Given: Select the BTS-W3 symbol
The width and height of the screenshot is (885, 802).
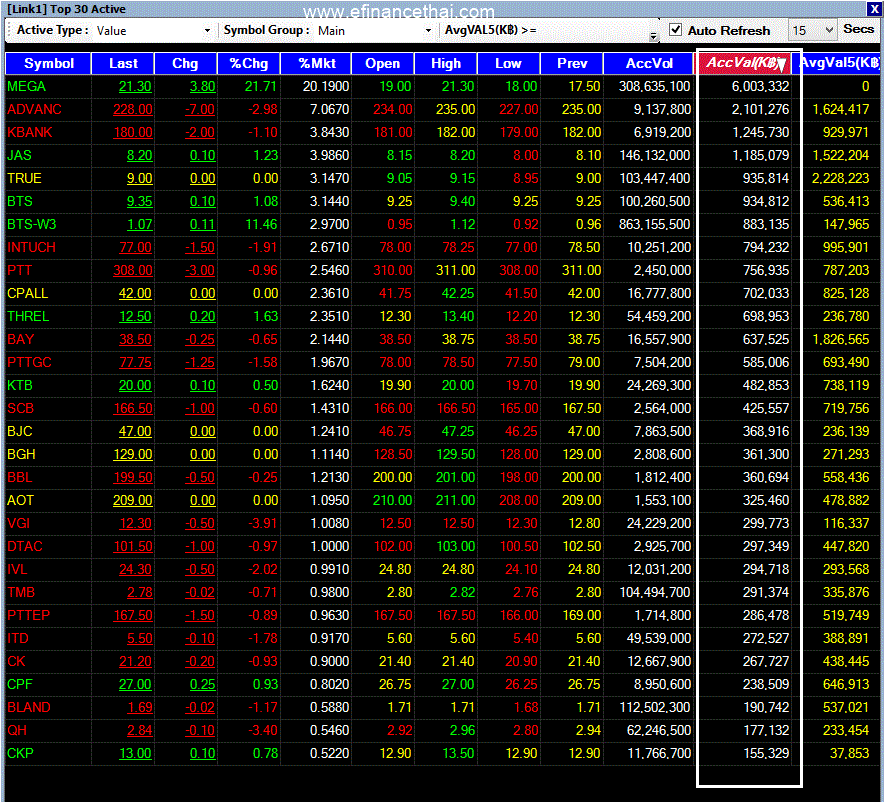Looking at the screenshot, I should click(x=32, y=224).
